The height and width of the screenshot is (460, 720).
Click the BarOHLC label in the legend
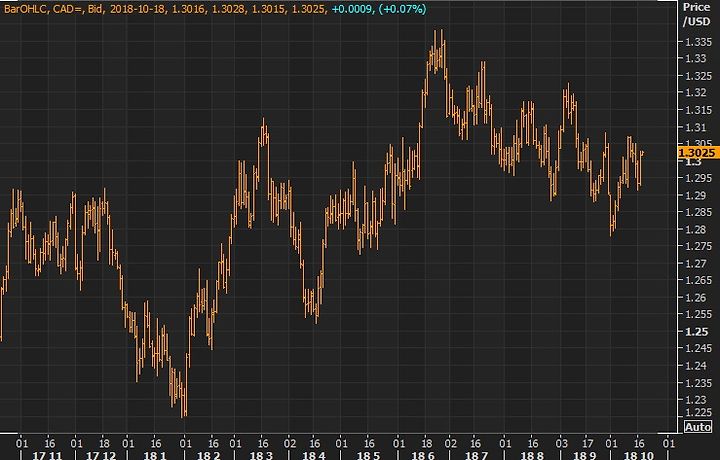coord(25,9)
